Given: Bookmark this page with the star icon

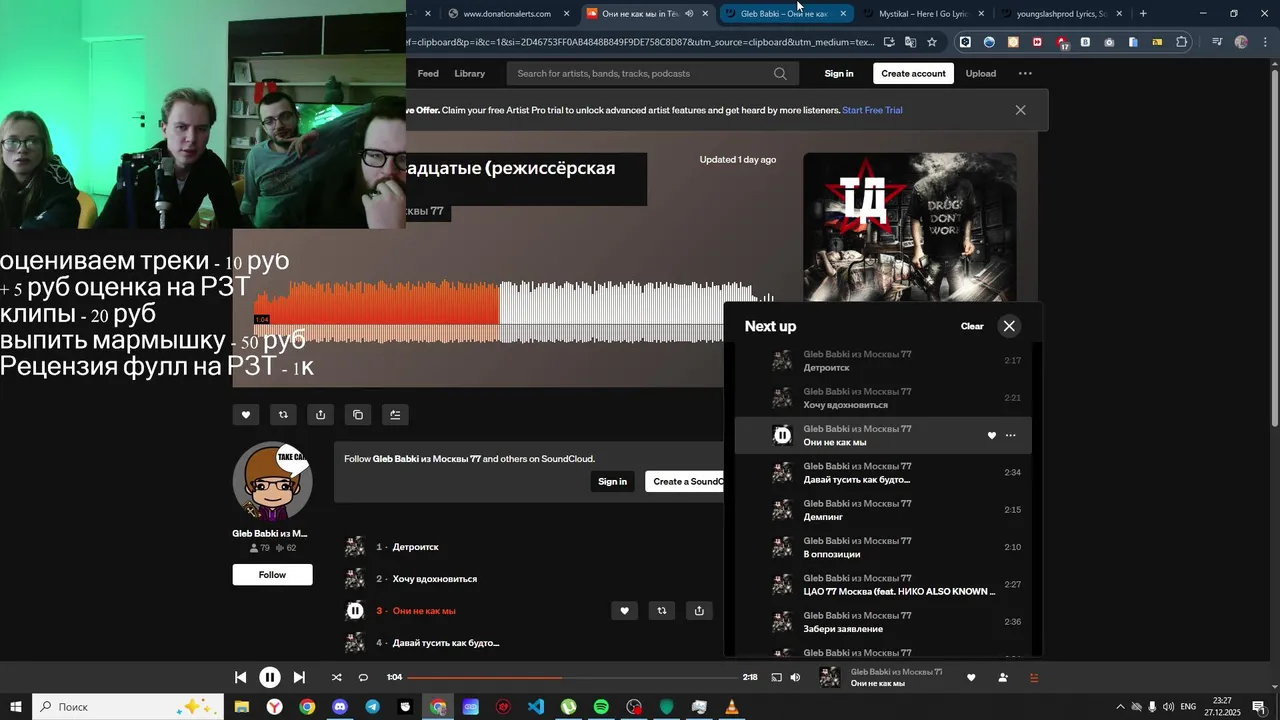Looking at the screenshot, I should (x=932, y=42).
